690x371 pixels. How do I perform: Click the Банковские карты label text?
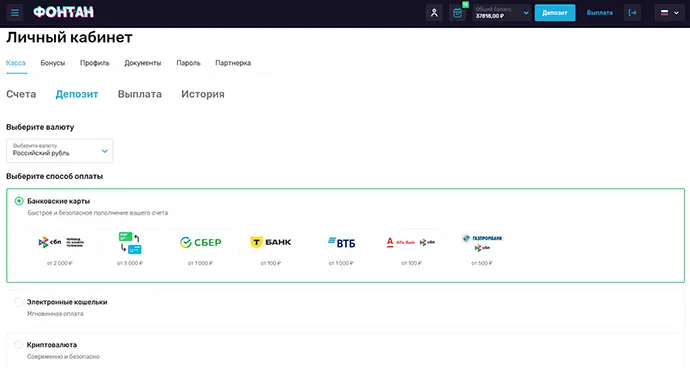tap(59, 201)
